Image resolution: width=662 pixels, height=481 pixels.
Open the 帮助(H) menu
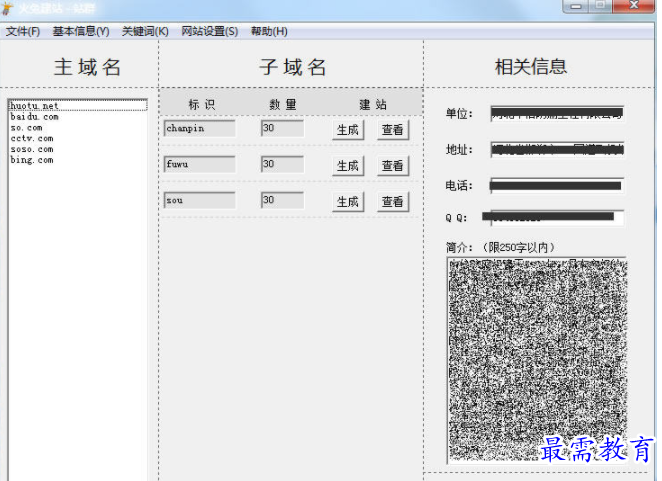269,31
